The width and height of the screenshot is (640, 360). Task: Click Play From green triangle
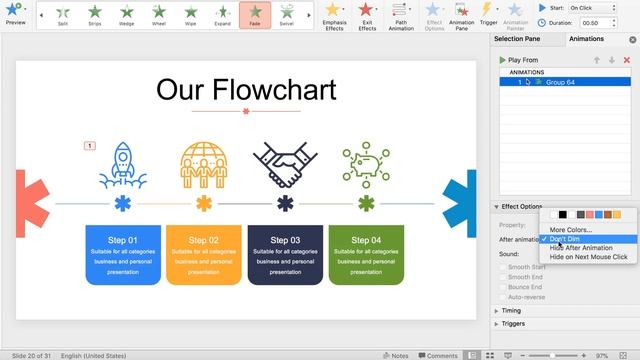tap(502, 60)
